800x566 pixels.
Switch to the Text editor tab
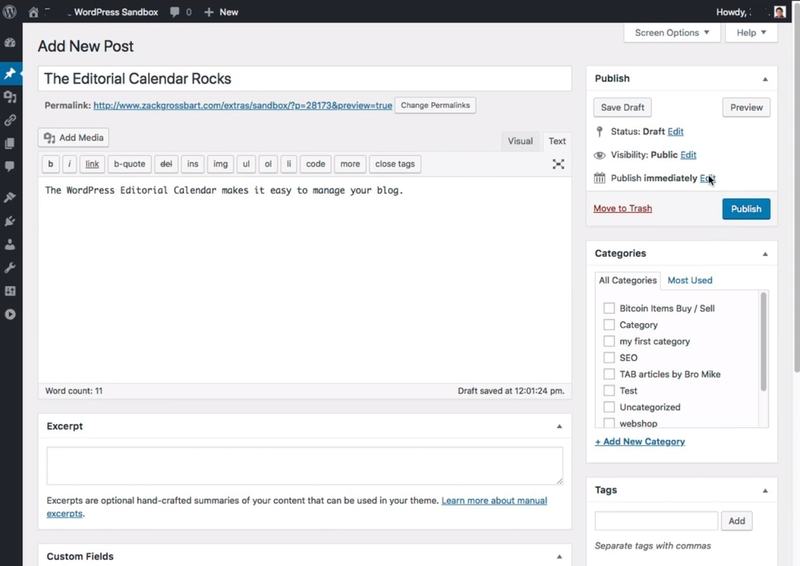tap(557, 141)
